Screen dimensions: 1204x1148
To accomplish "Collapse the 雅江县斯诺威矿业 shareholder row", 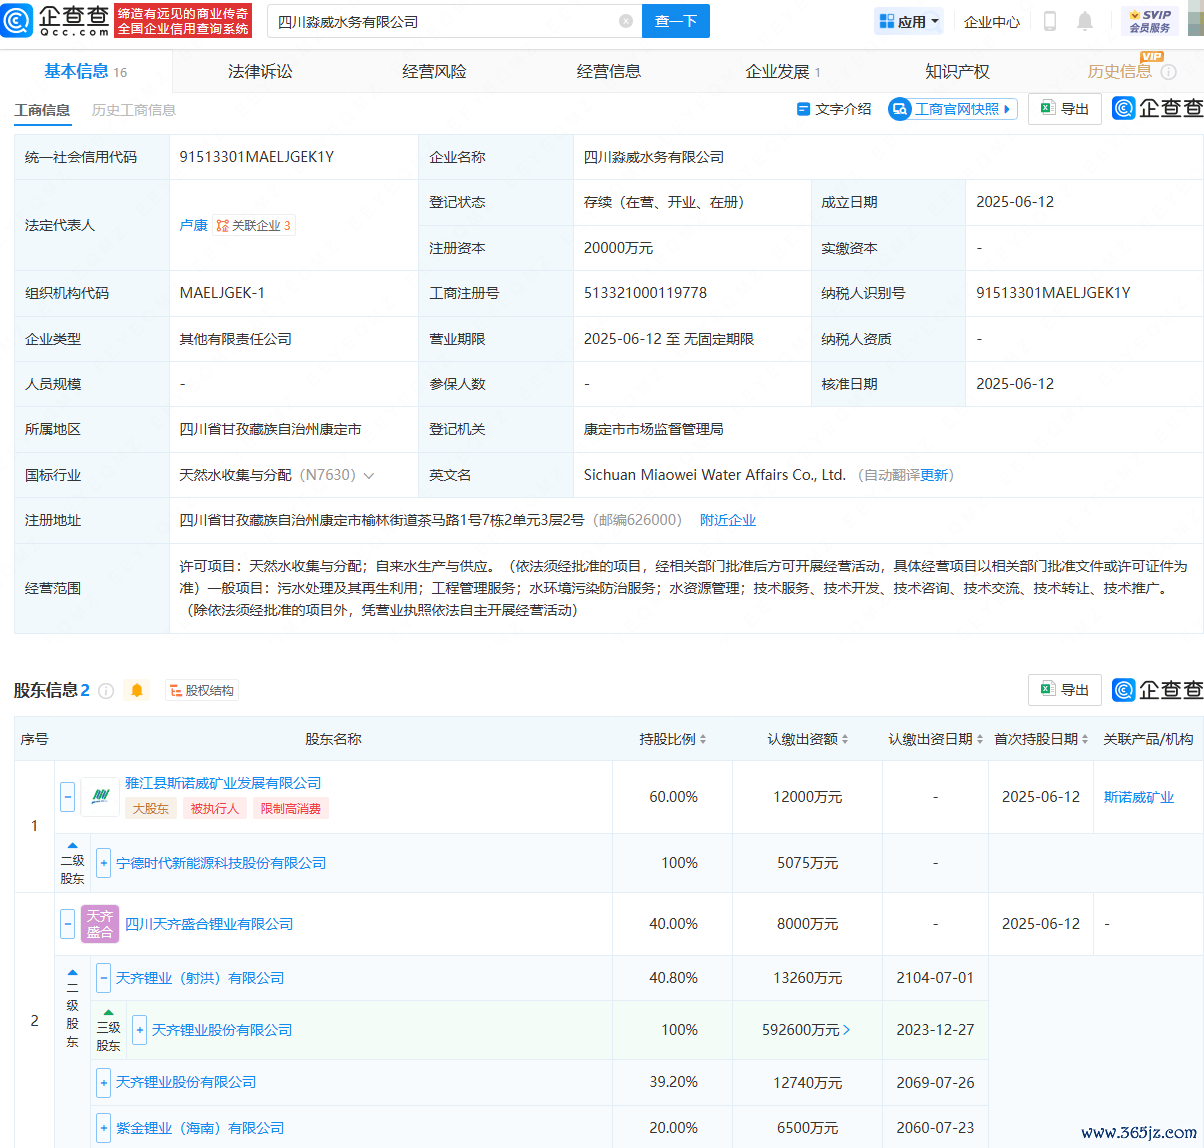I will point(68,797).
